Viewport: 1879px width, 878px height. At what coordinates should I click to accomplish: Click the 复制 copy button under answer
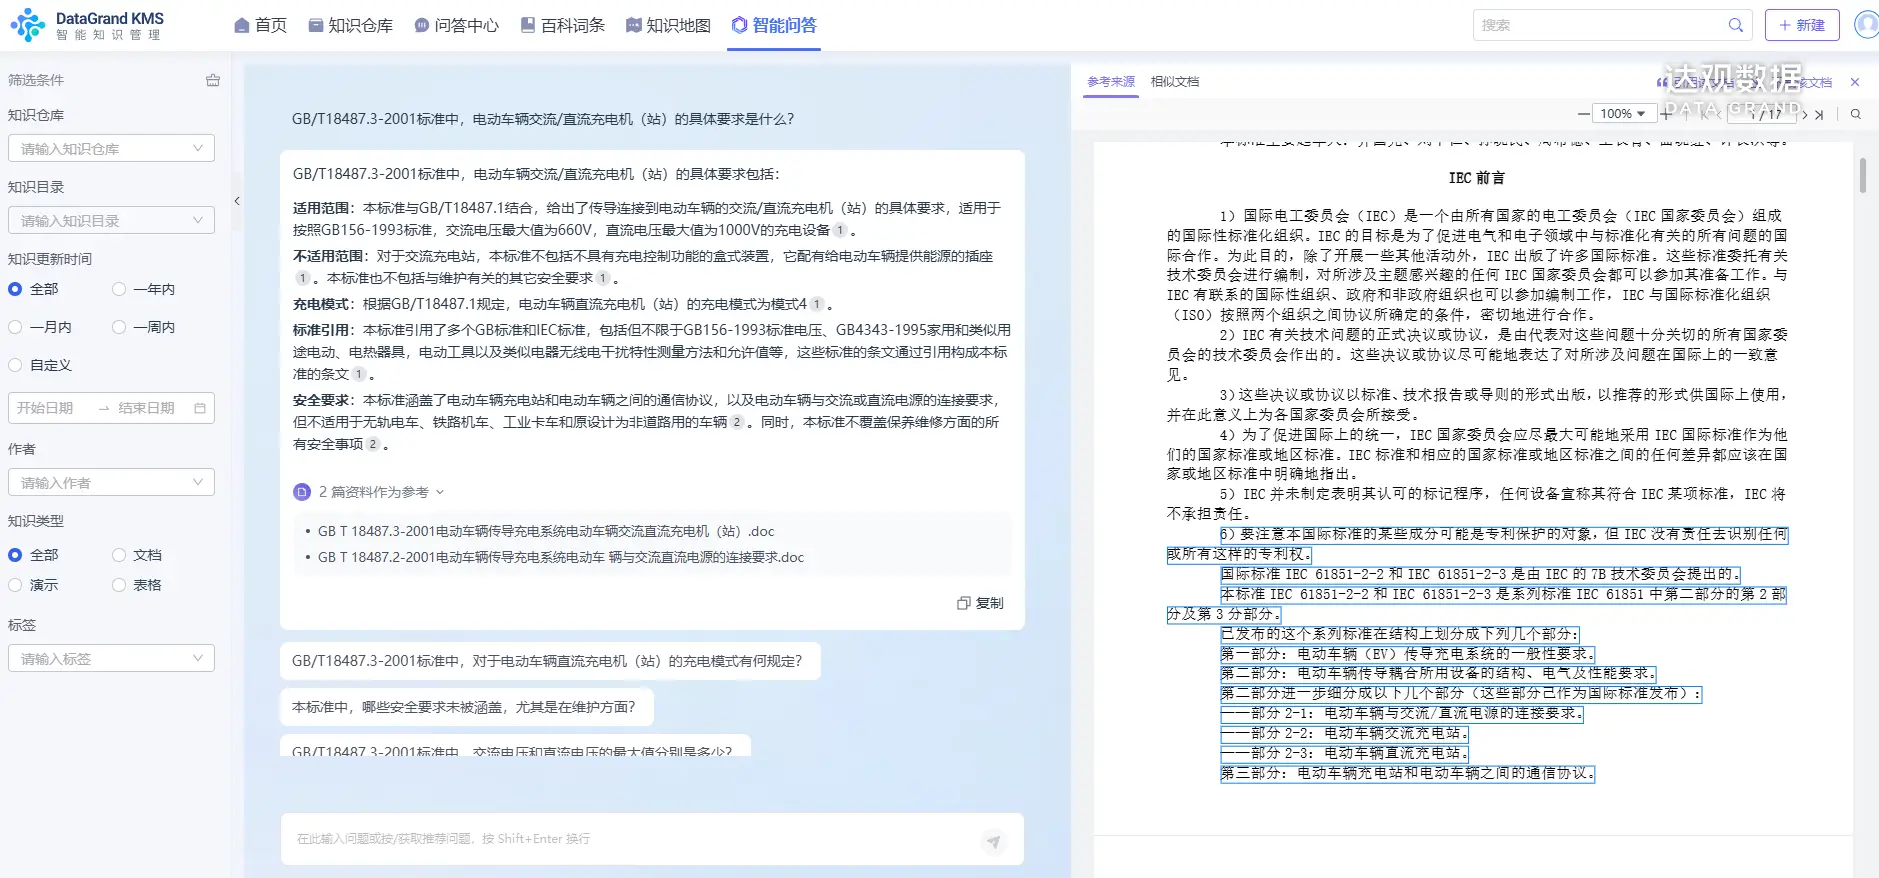tap(980, 603)
